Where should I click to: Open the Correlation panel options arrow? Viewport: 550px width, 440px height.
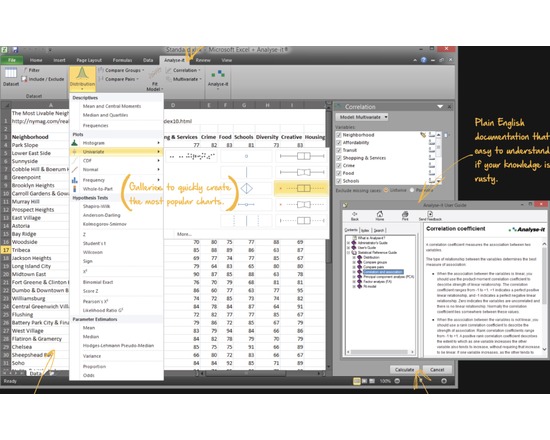coord(440,107)
